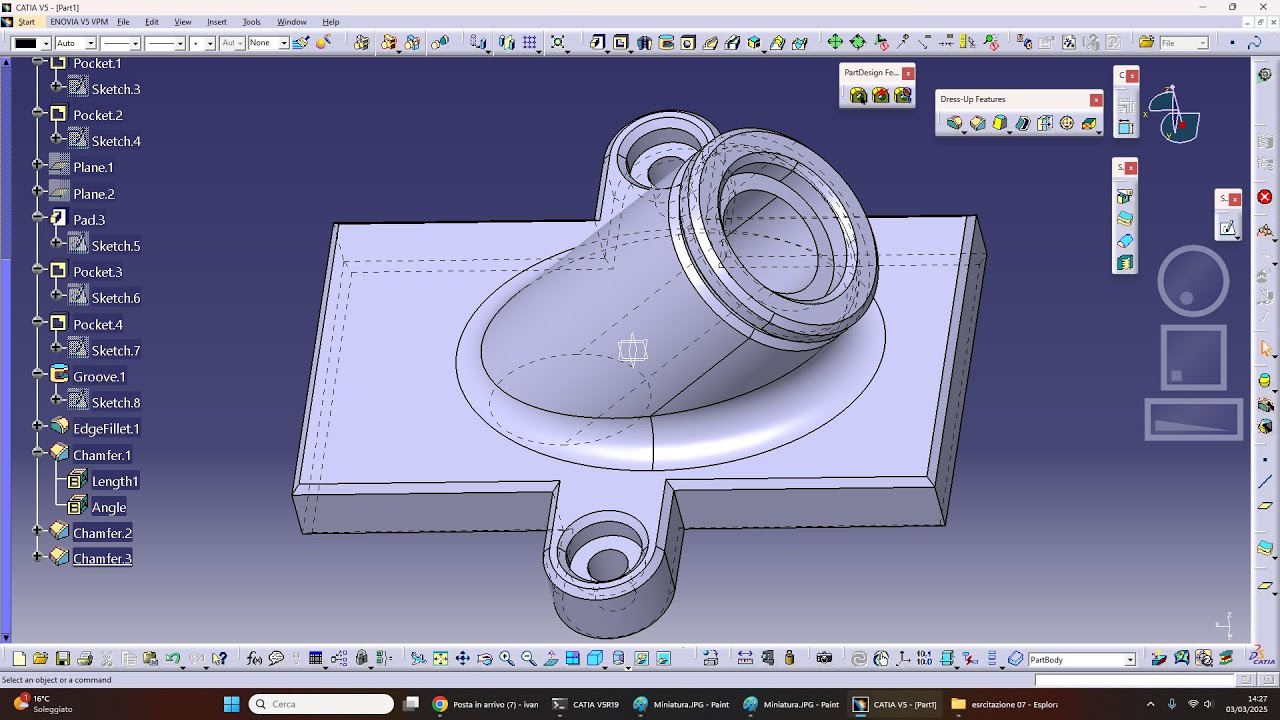Click the Capture camera icon
Image resolution: width=1280 pixels, height=720 pixels.
tap(824, 658)
